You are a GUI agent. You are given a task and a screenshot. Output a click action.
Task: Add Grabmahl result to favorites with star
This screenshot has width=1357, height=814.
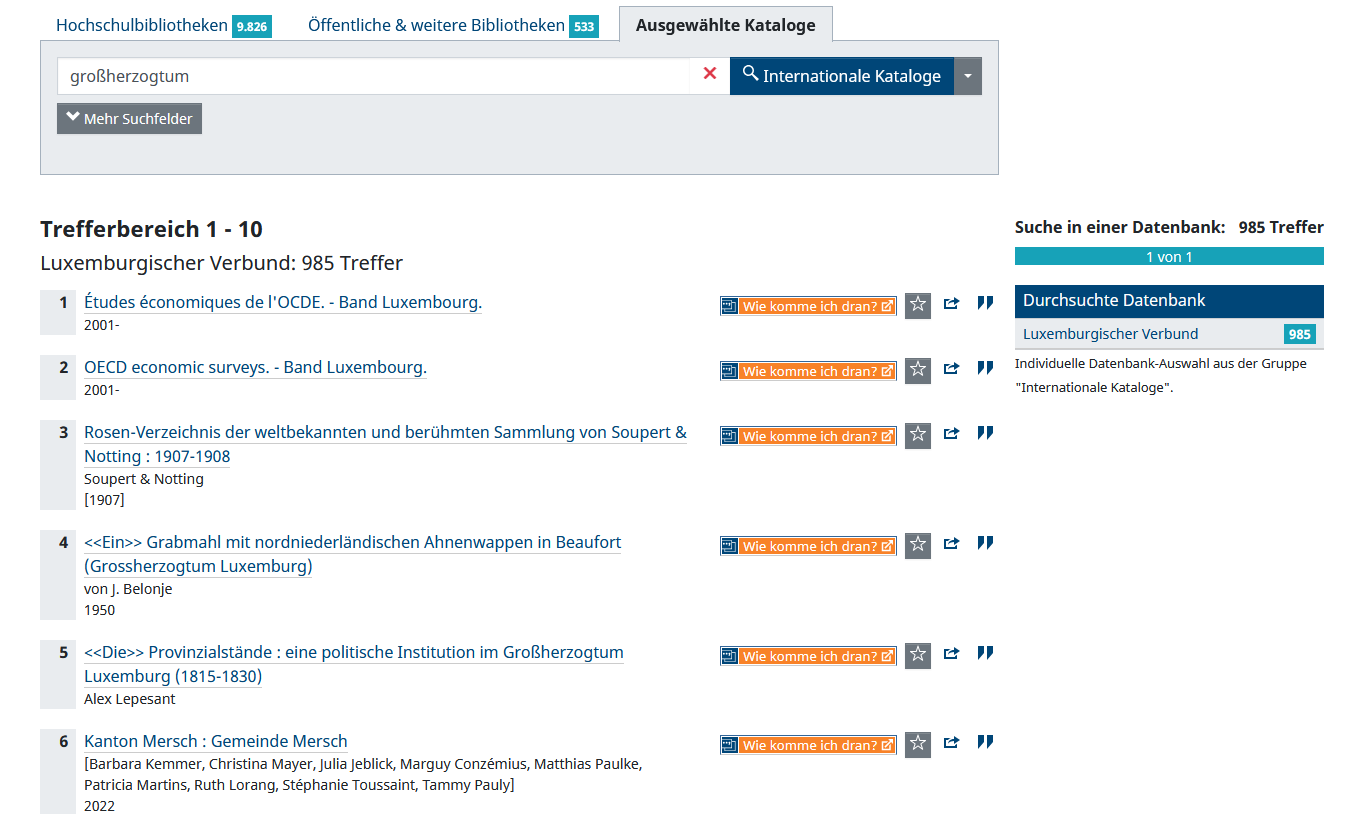(x=917, y=545)
